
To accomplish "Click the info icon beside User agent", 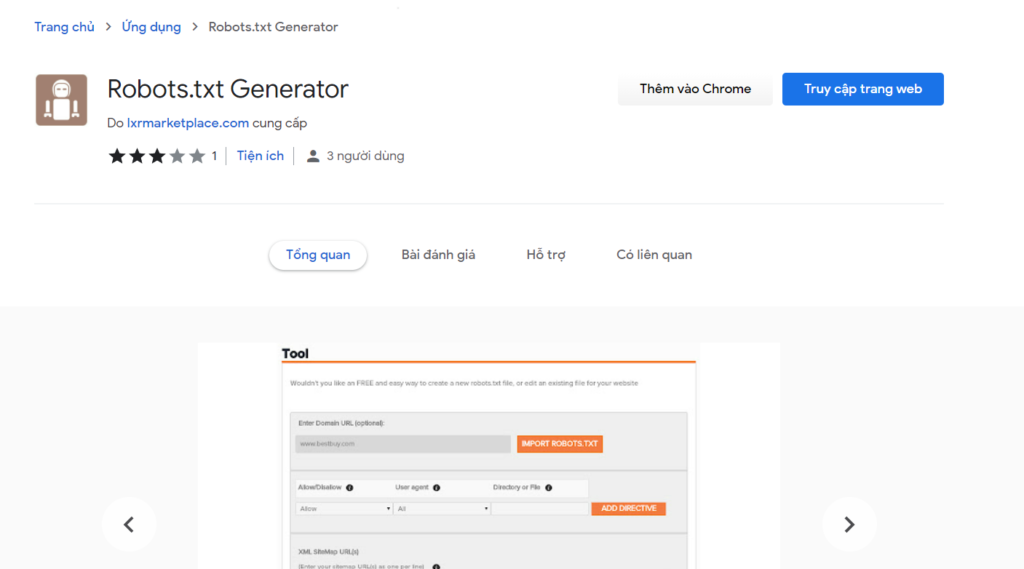I will tap(436, 487).
